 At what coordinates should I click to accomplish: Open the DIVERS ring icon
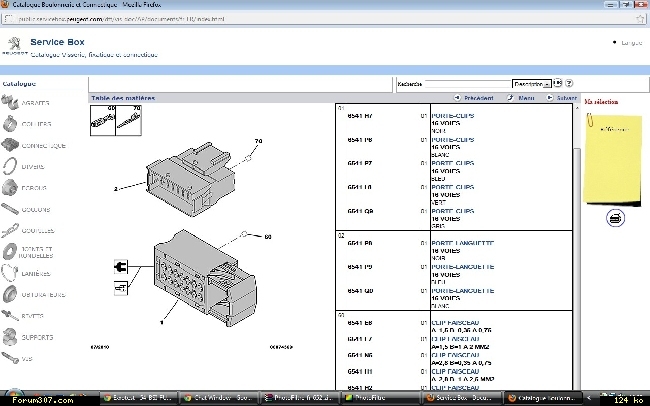[10, 166]
